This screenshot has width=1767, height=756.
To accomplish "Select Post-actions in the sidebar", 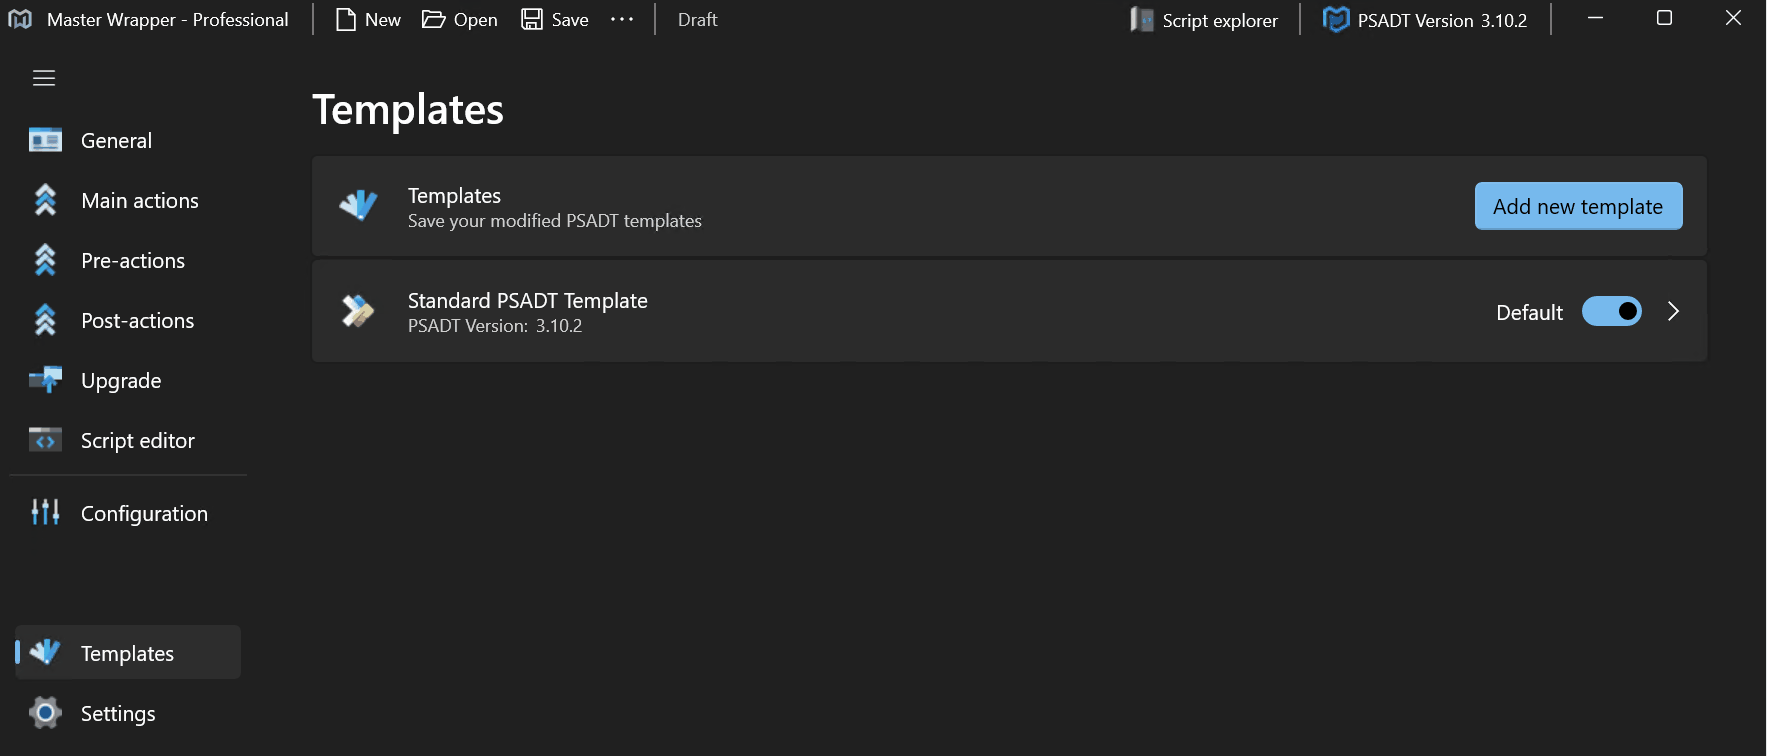I will [x=128, y=320].
